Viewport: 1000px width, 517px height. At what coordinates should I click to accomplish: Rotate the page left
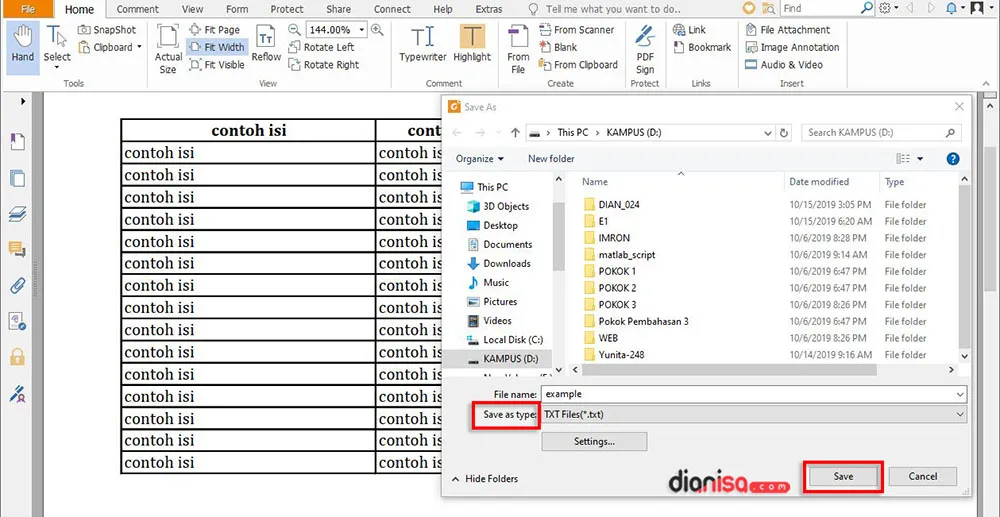(321, 47)
